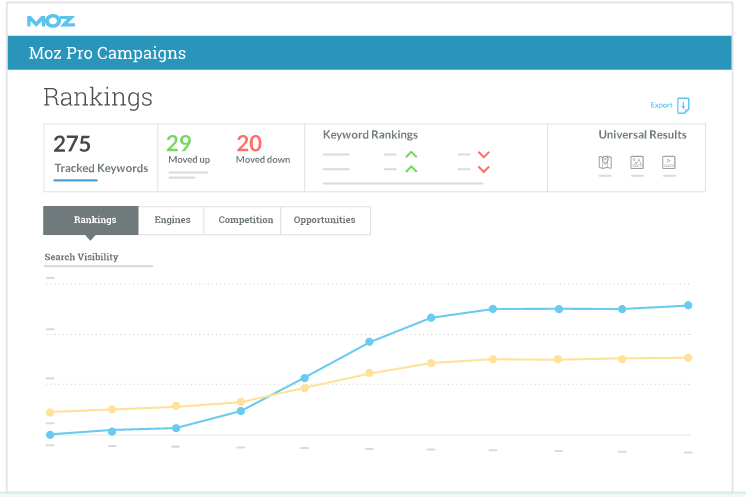The image size is (746, 497).
Task: Click the last yellow data point on the chart
Action: (x=688, y=358)
